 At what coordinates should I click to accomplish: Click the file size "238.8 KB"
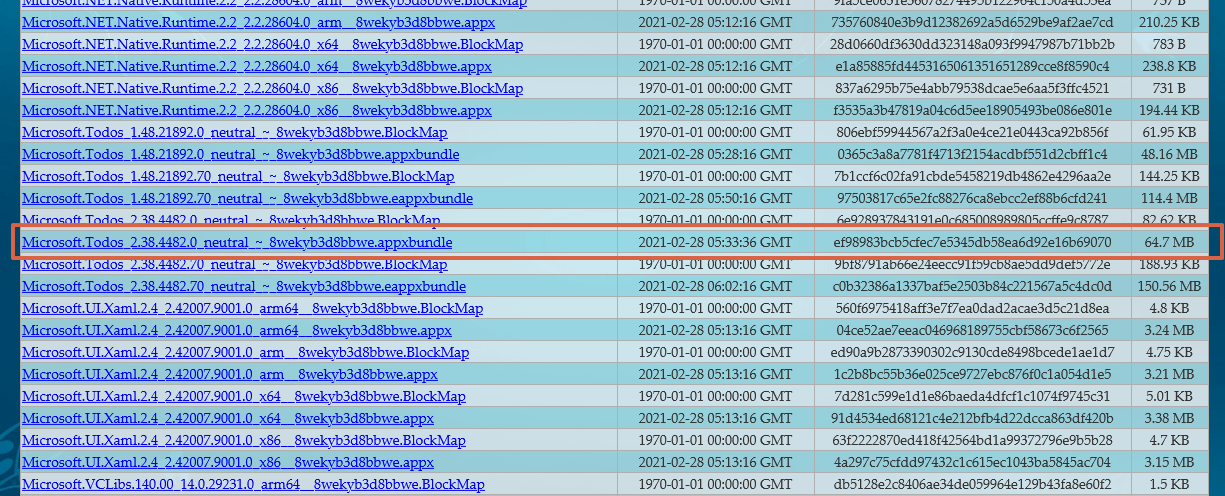point(1168,66)
